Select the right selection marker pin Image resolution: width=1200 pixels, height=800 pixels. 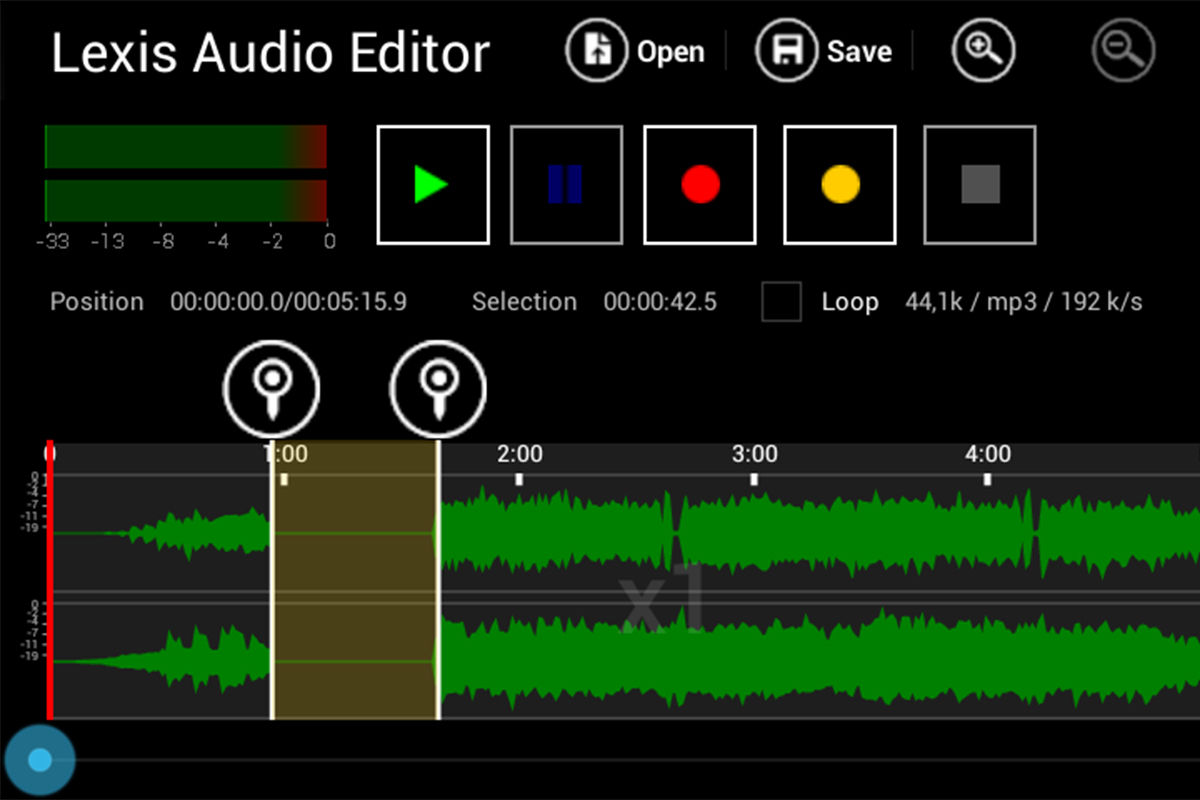pos(438,387)
